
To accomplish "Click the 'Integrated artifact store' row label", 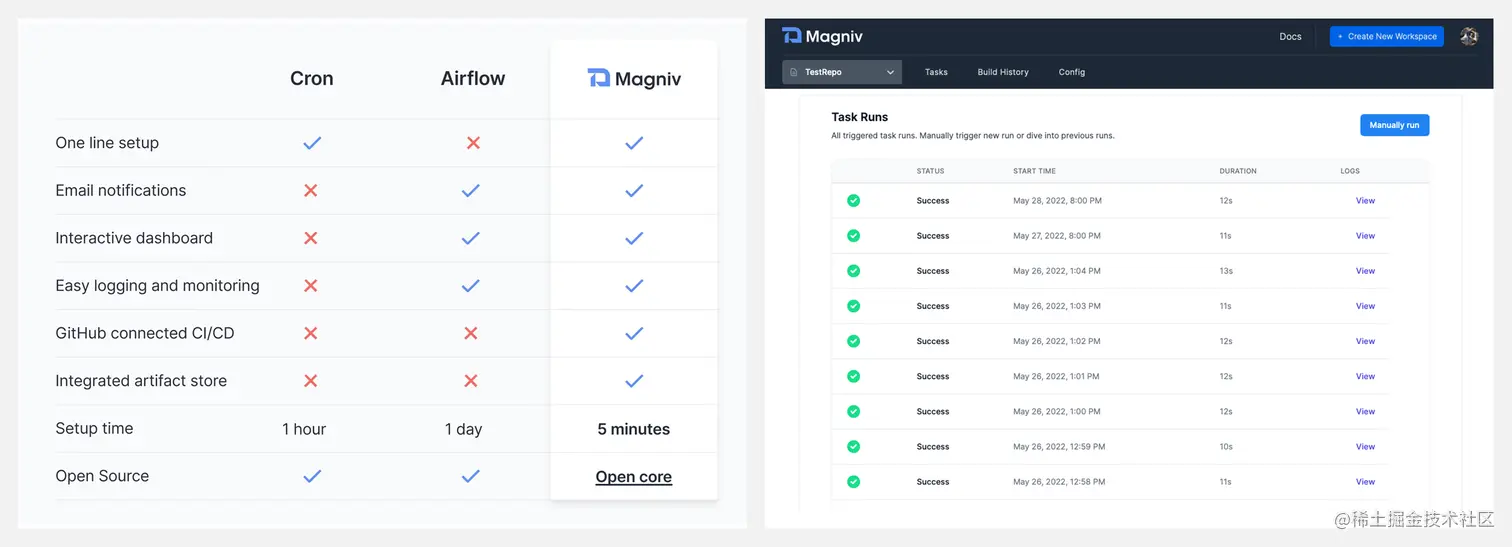I will [x=141, y=381].
